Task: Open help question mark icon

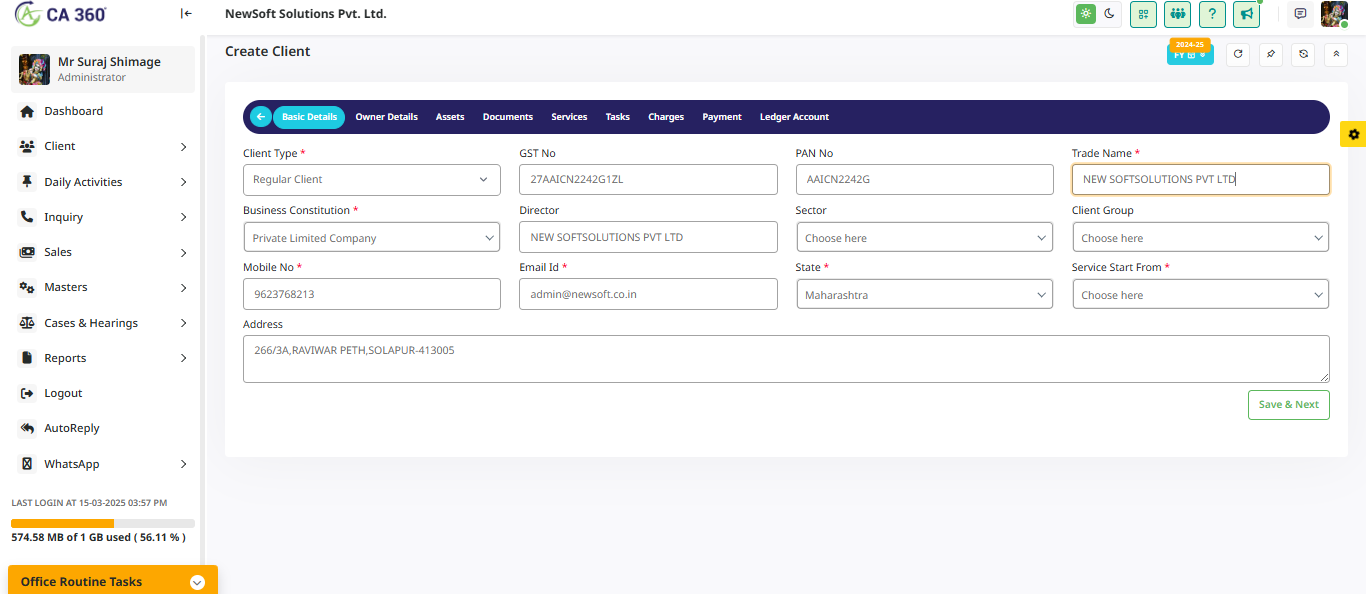Action: (x=1212, y=14)
